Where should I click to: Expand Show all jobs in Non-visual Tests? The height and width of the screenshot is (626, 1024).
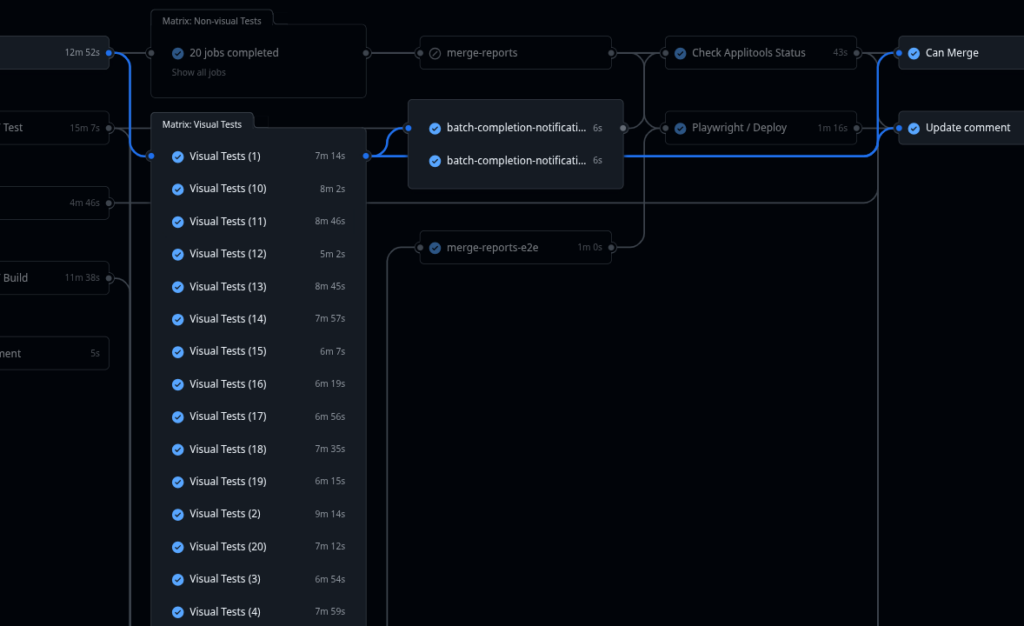point(199,72)
